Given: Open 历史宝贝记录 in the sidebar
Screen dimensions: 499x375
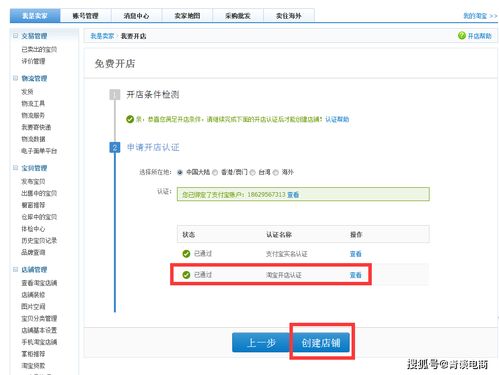Looking at the screenshot, I should coord(39,240).
